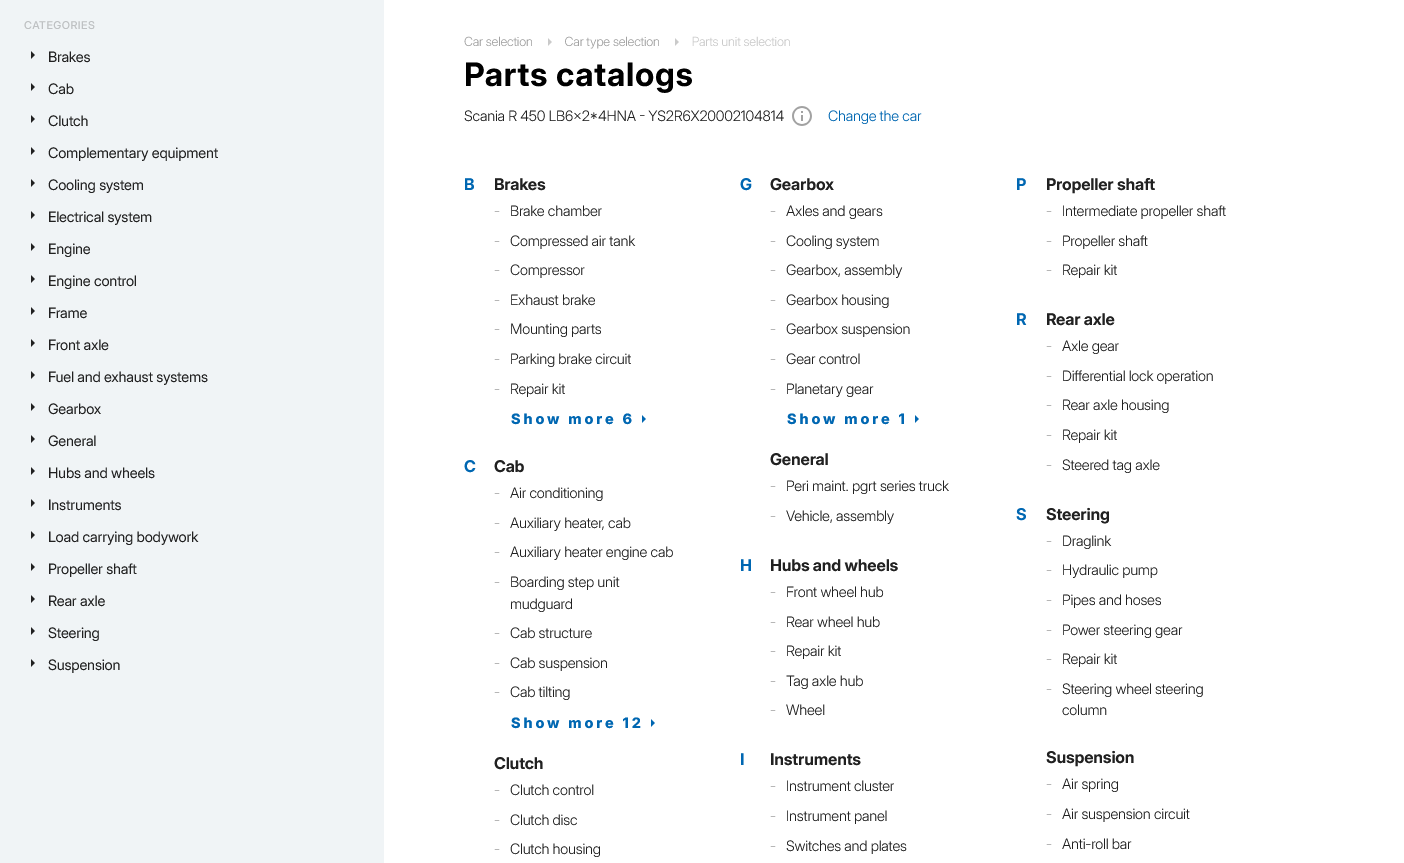This screenshot has height=863, width=1404.
Task: Expand the Brakes category arrow in sidebar
Action: click(33, 56)
